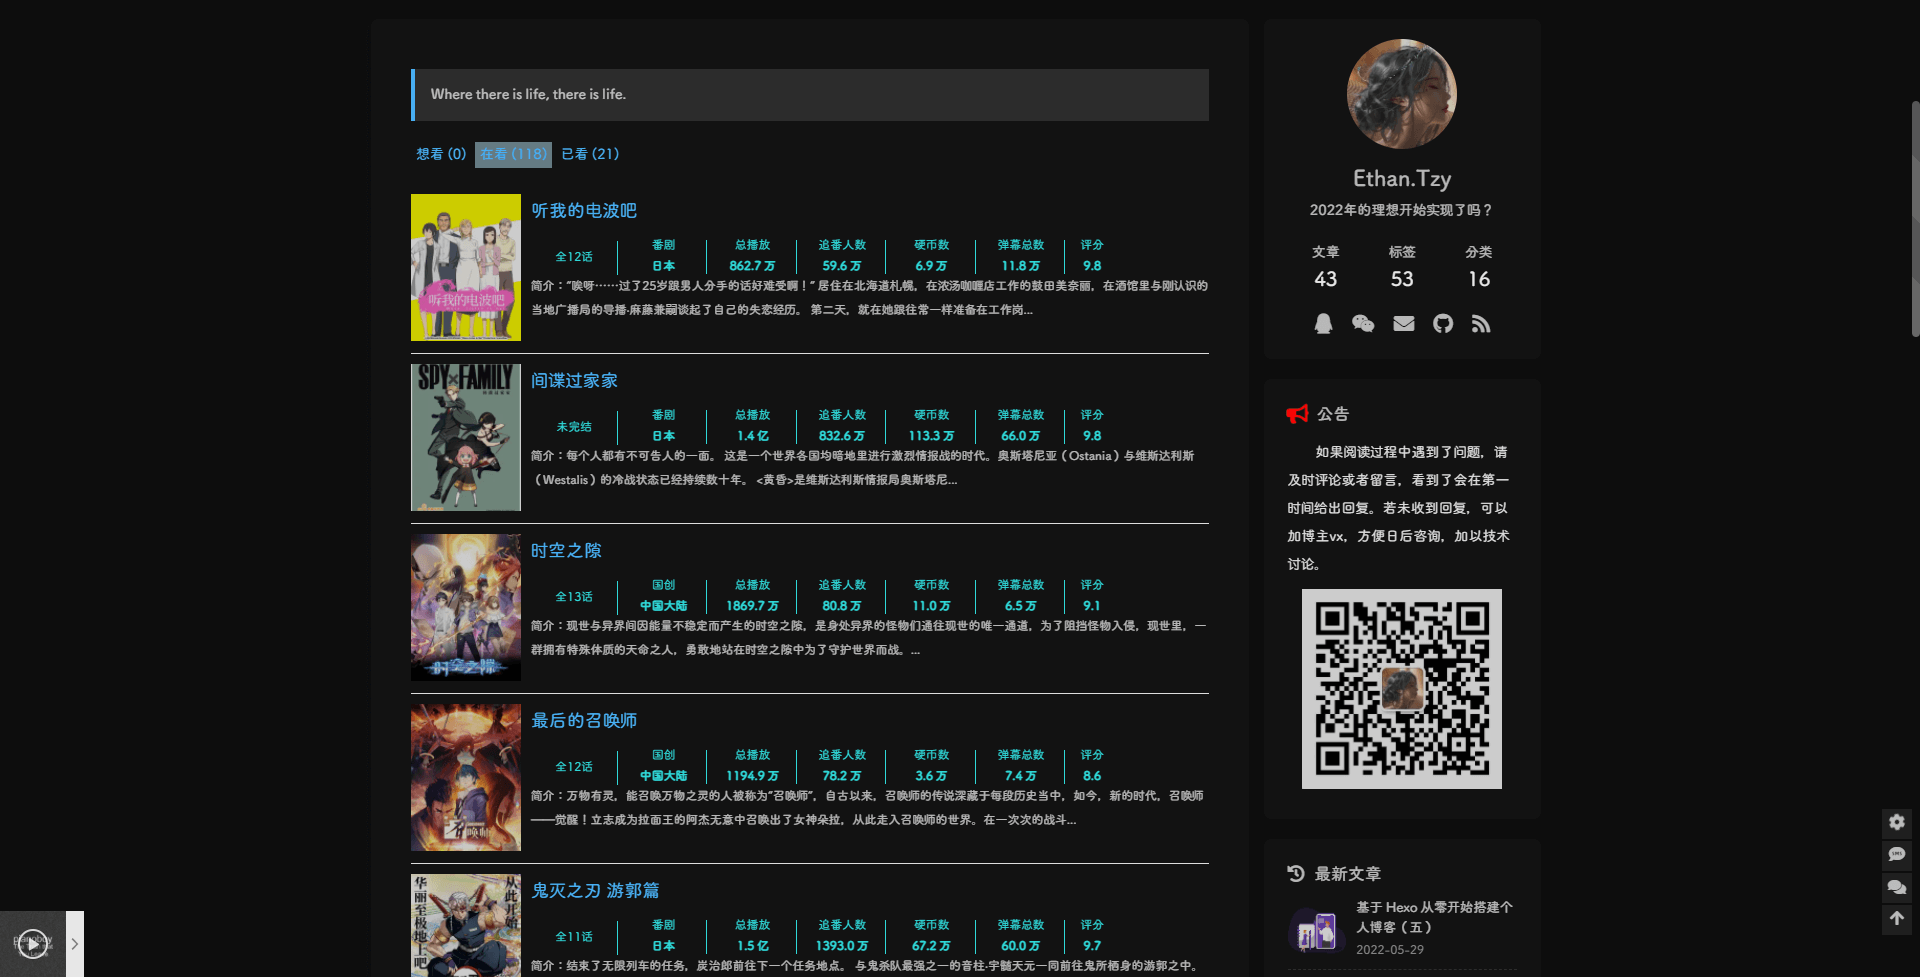Select the 在看 (118) tab
Image resolution: width=1920 pixels, height=977 pixels.
point(513,154)
